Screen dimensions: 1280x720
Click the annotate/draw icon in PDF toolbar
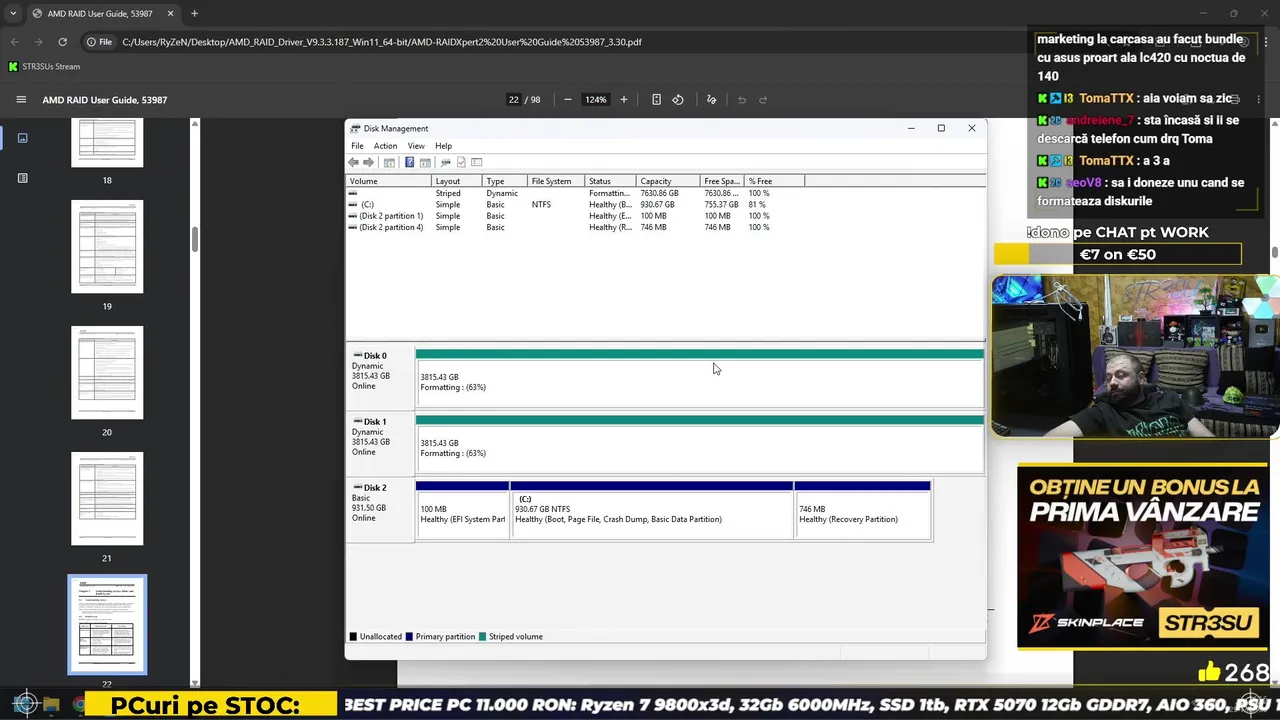[711, 100]
